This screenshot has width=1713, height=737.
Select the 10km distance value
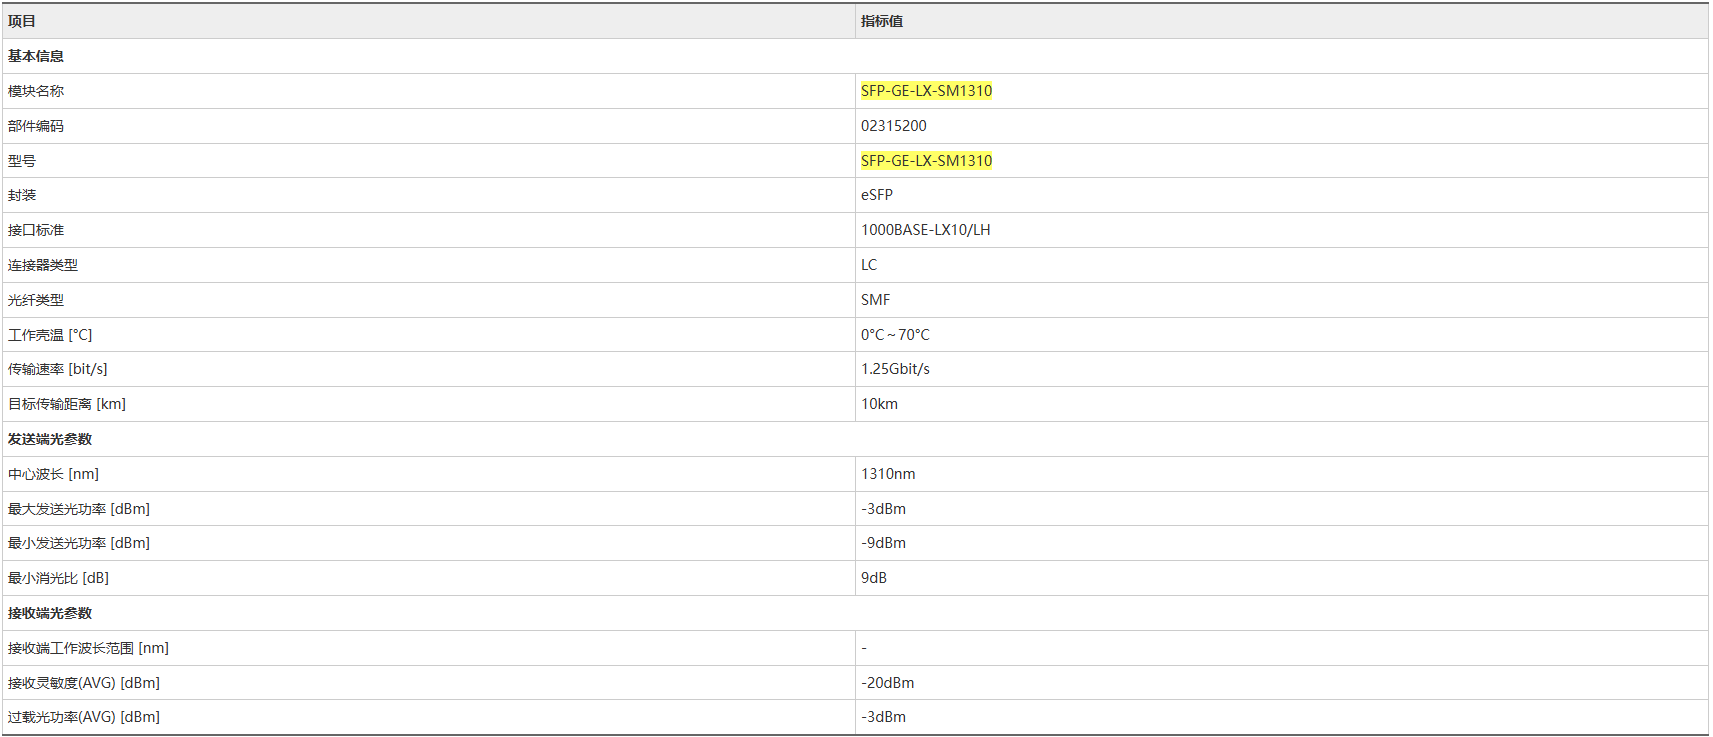point(879,404)
